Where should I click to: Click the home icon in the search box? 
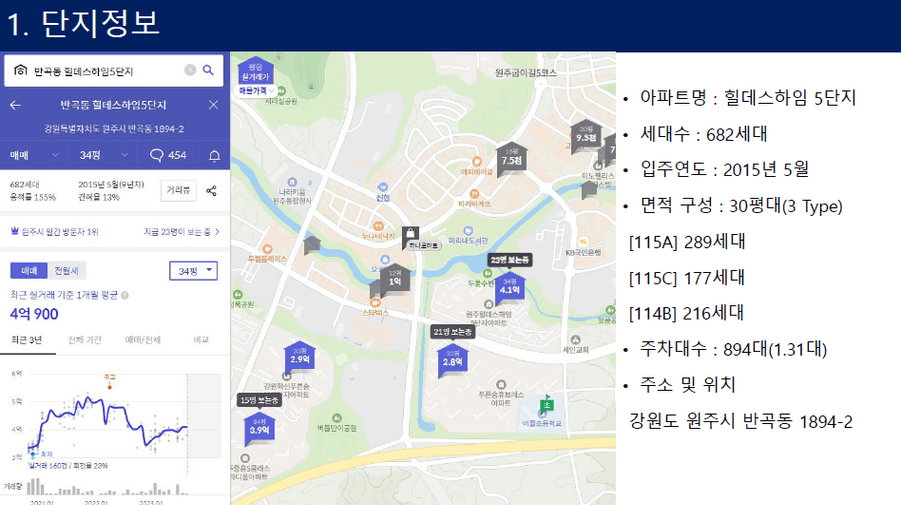21,70
